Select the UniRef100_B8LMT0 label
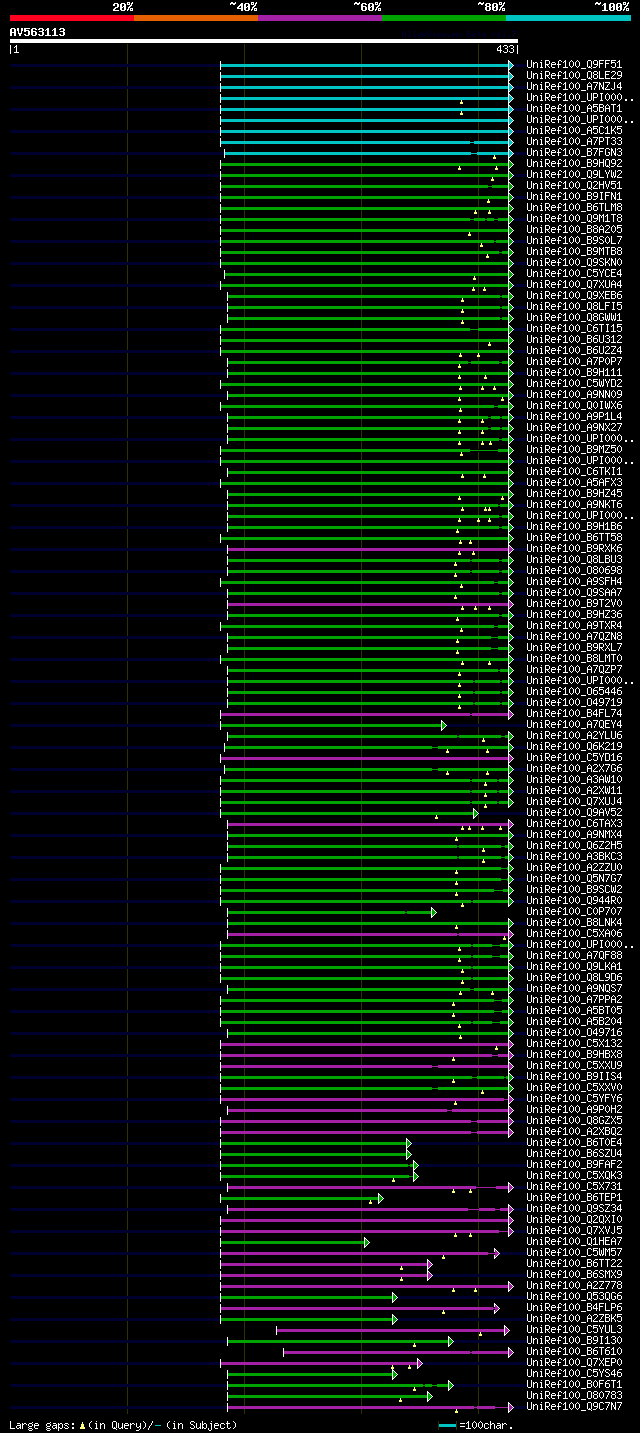 [574, 658]
